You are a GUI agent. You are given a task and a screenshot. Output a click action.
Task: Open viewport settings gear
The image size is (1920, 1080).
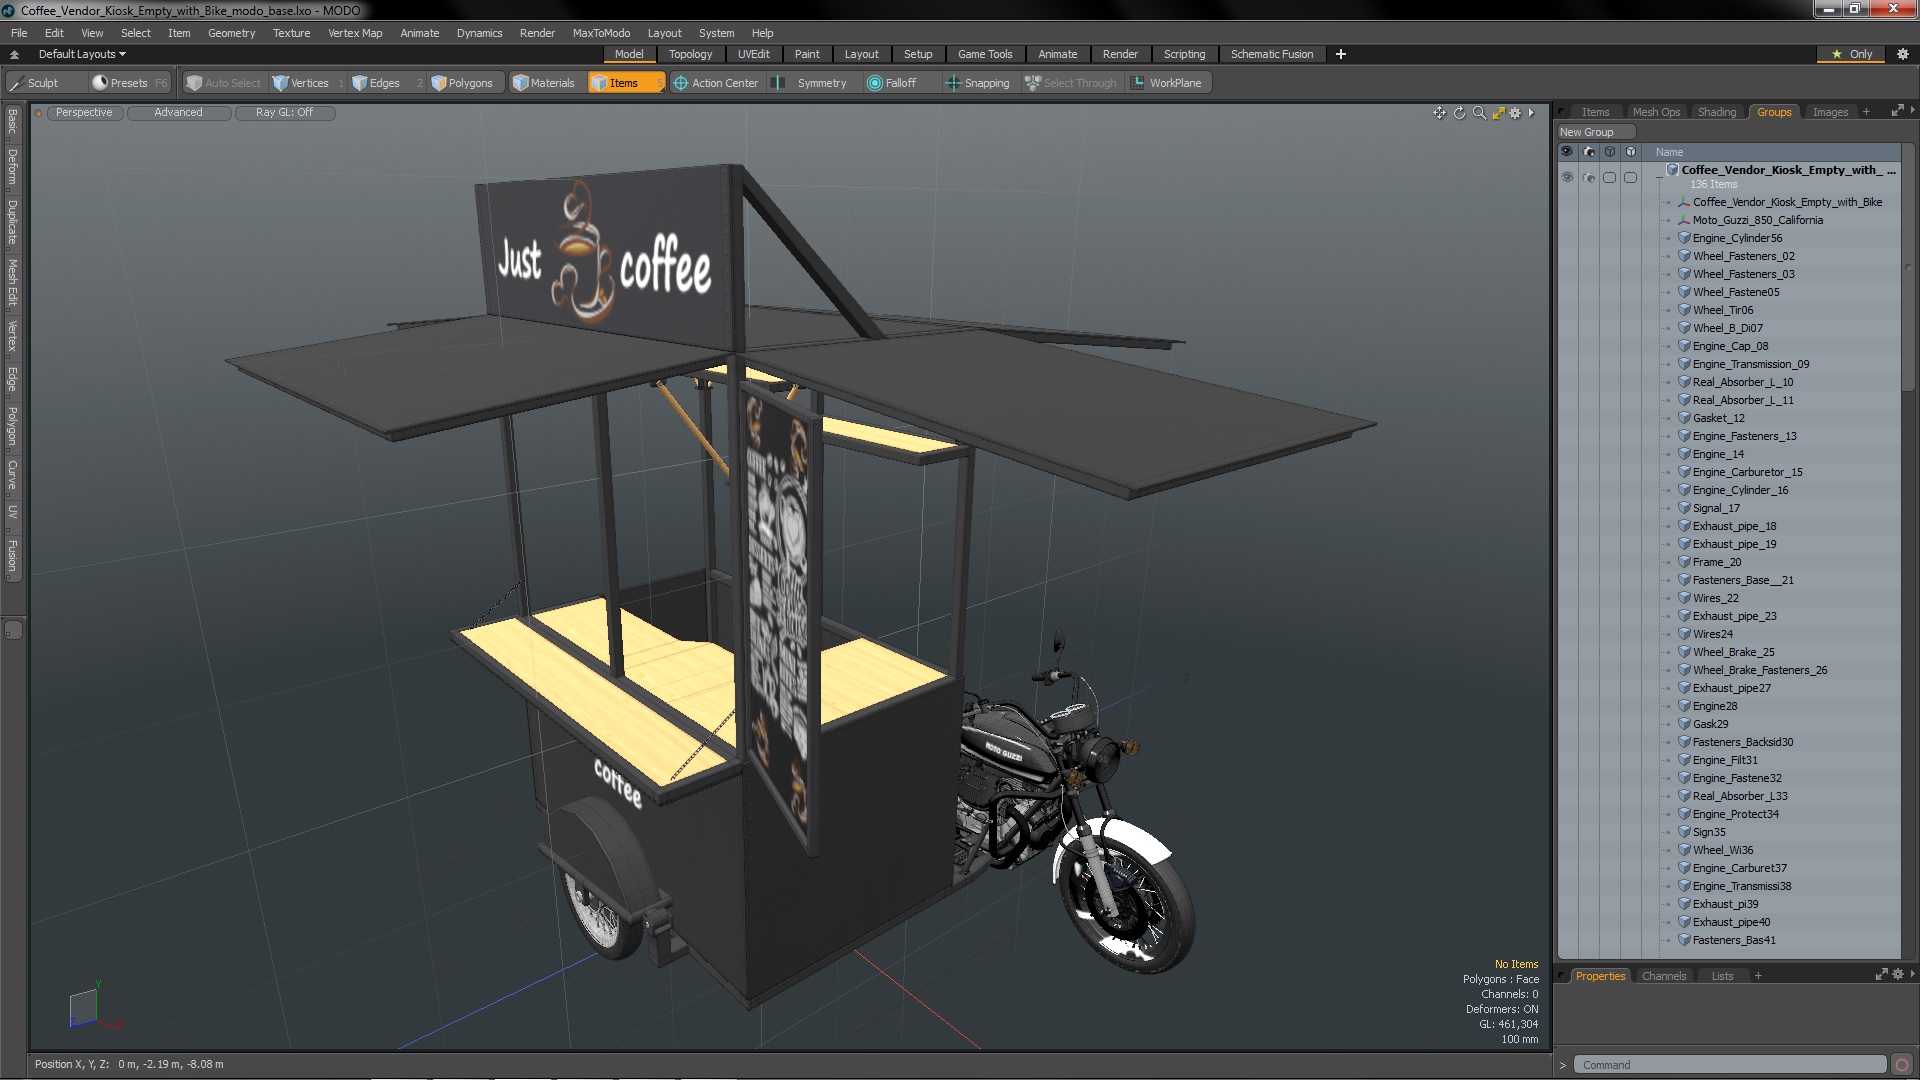coord(1515,113)
